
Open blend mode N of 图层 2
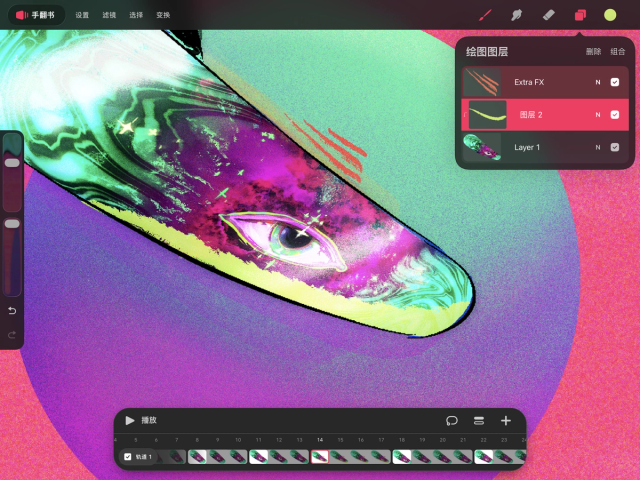[x=598, y=115]
